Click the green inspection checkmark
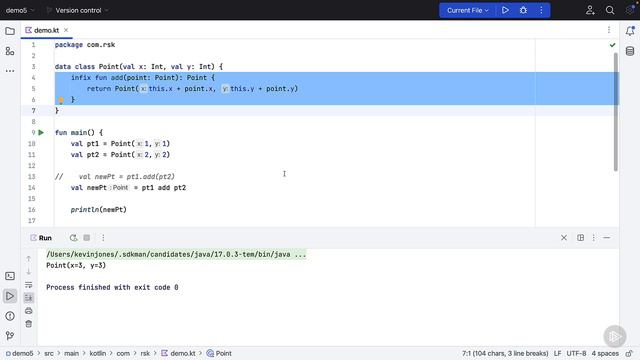The width and height of the screenshot is (640, 360). (612, 45)
